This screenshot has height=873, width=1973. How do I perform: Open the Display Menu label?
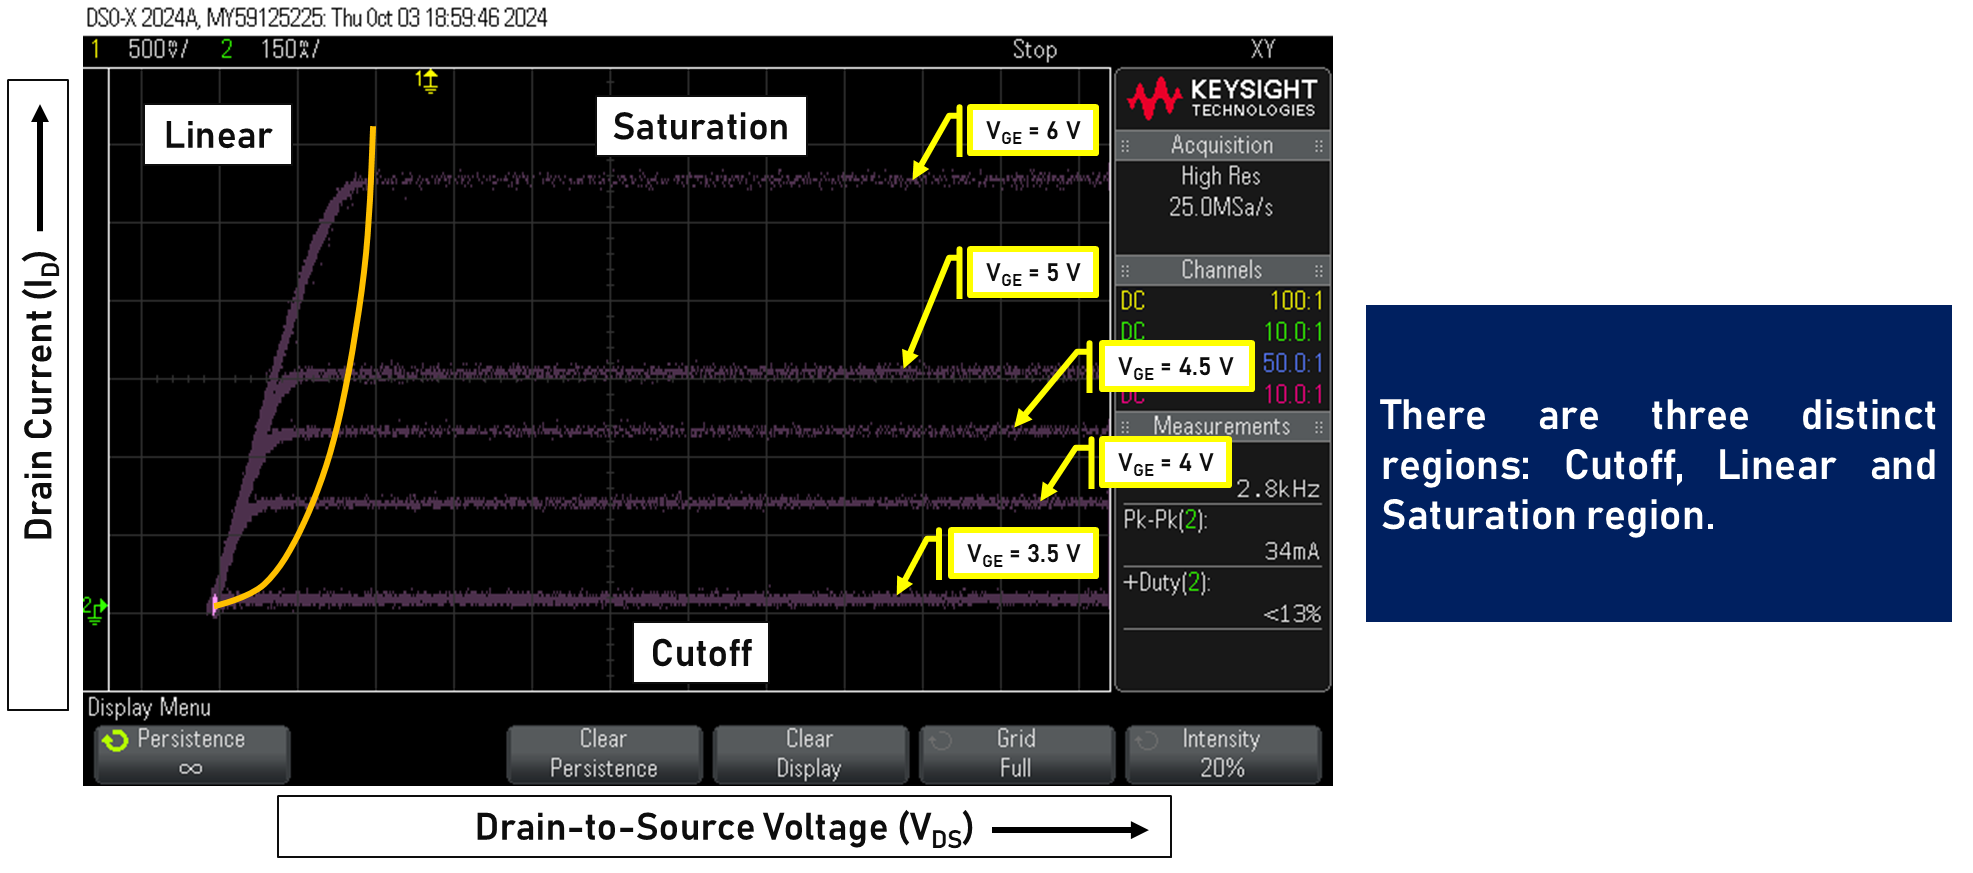click(149, 707)
